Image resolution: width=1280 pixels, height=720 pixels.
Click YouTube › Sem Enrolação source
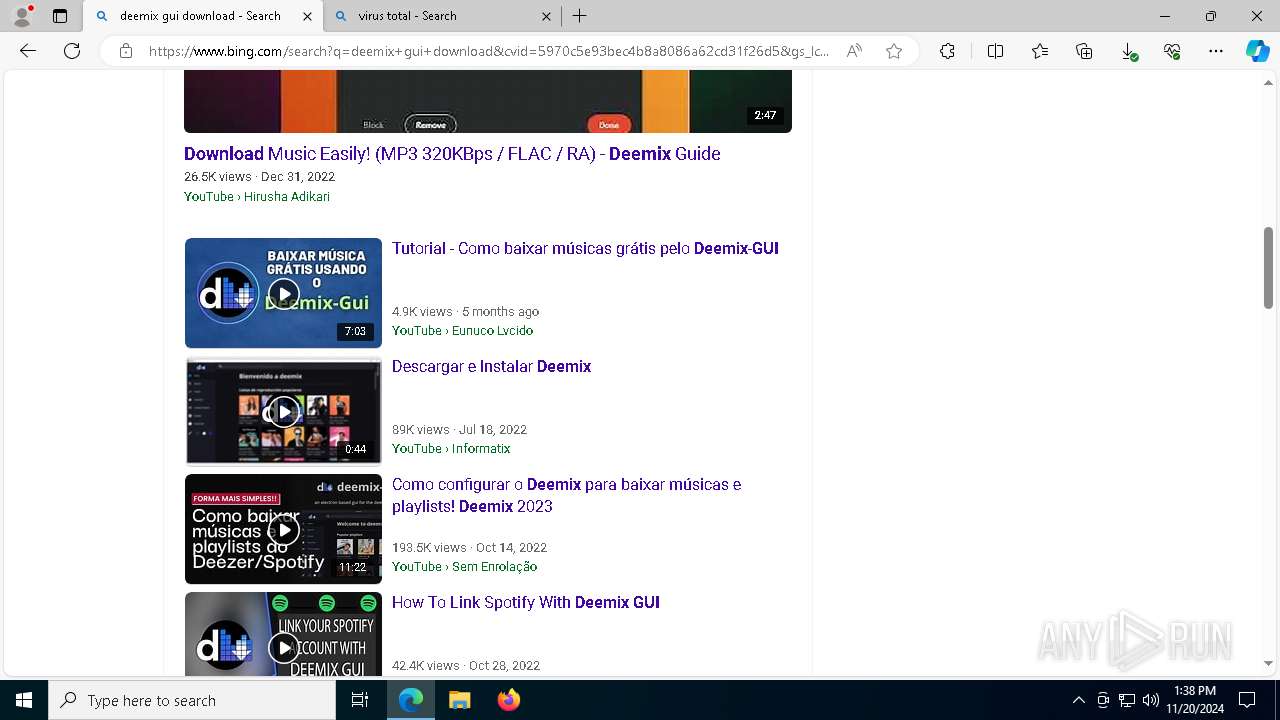[x=464, y=567]
